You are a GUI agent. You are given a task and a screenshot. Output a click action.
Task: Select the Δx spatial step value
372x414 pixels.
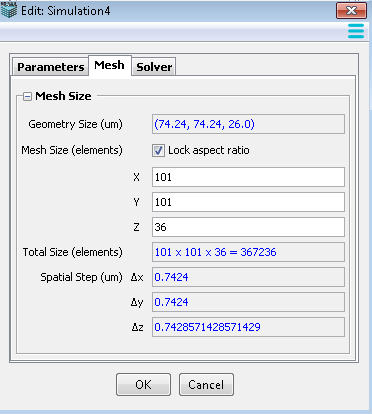pyautogui.click(x=248, y=277)
